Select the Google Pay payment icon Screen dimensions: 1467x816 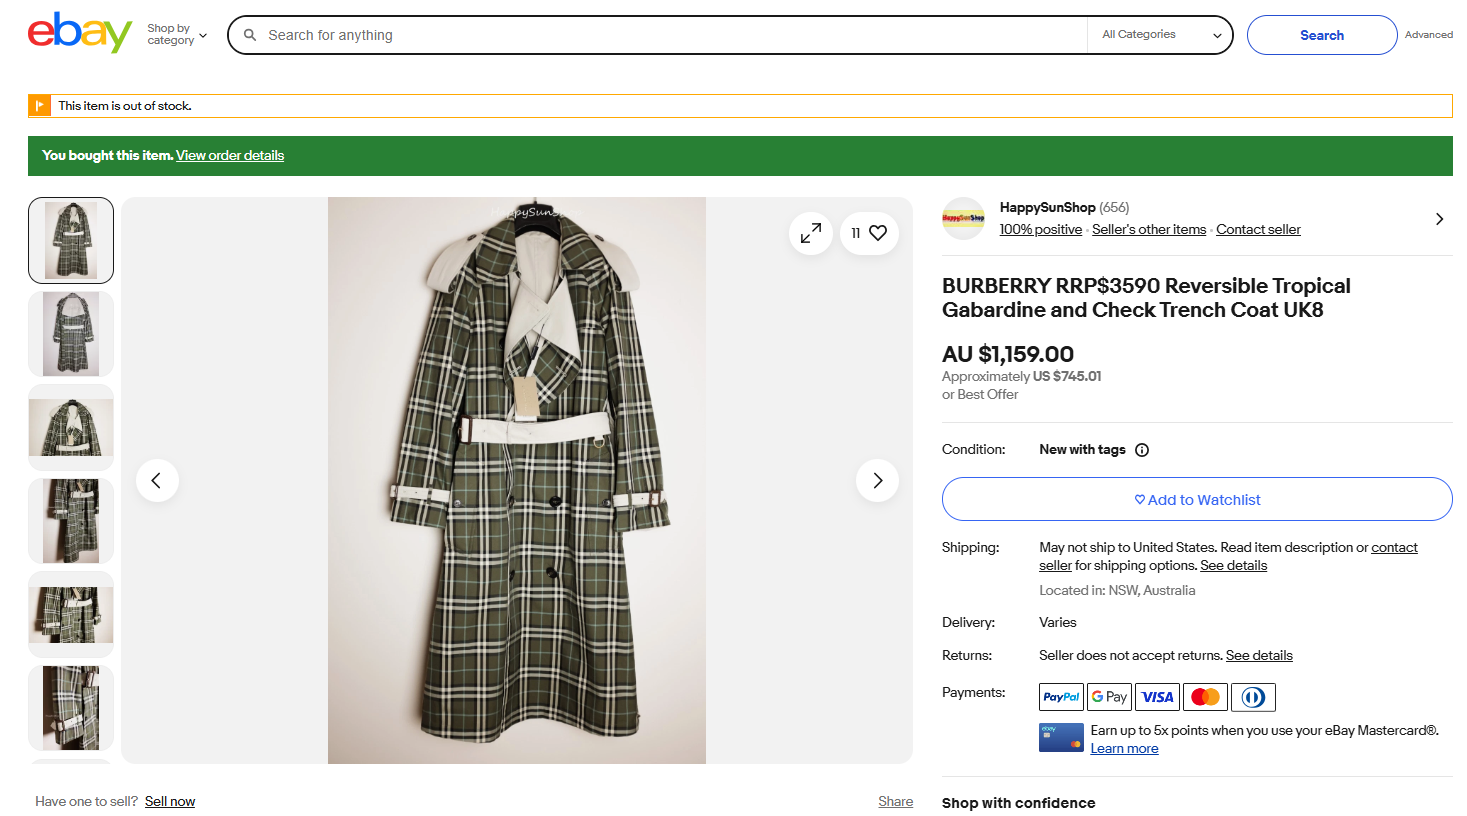click(1109, 697)
